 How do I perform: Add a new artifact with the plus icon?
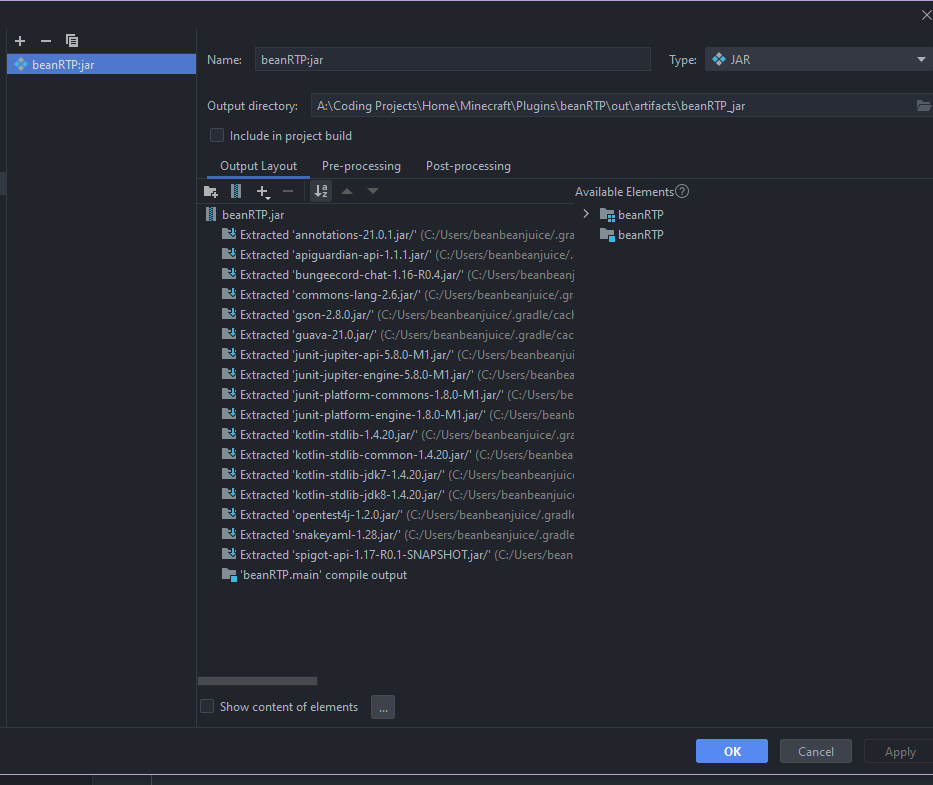coord(19,41)
